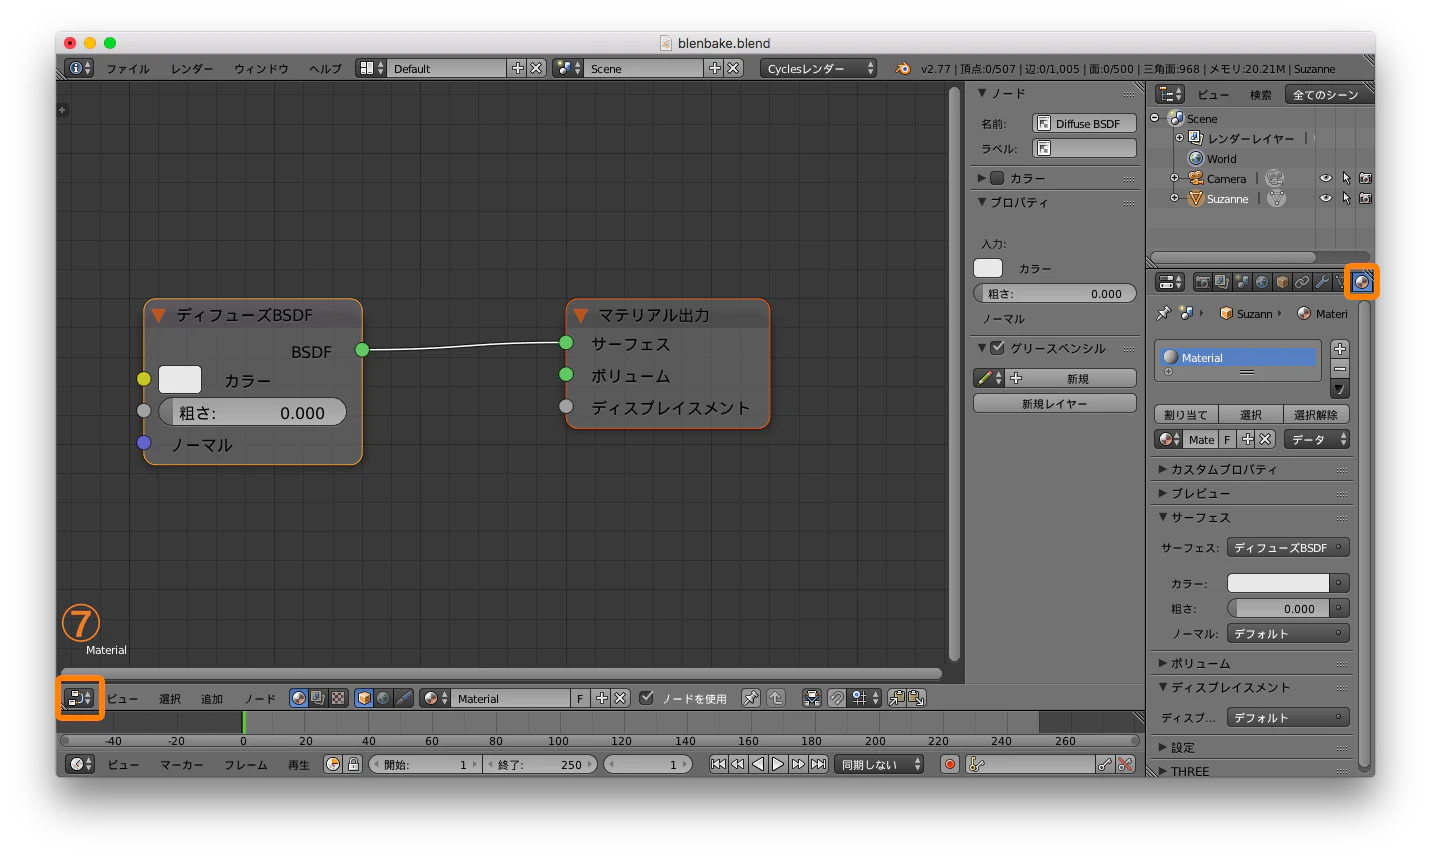The image size is (1431, 857).
Task: Open the サーフェス shader dropdown ディフューズBSDF
Action: (x=1288, y=547)
